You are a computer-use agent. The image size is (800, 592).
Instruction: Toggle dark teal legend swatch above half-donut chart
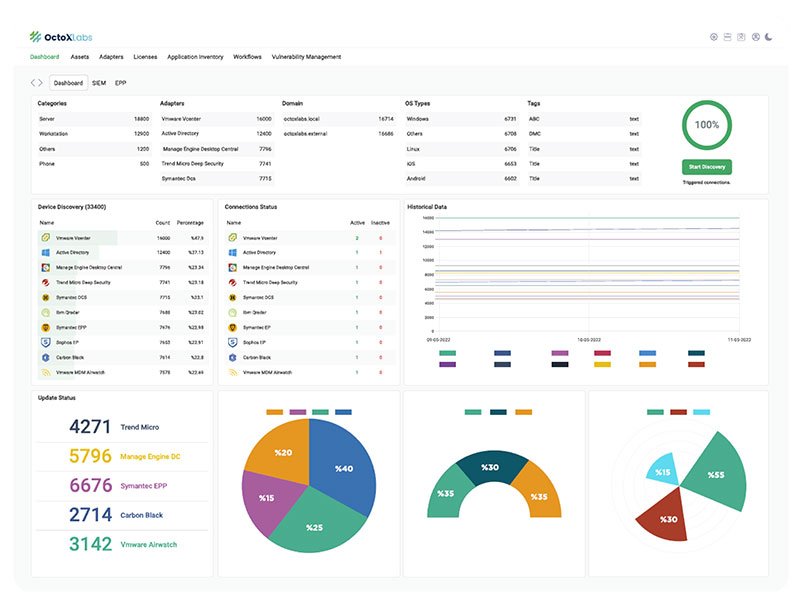click(x=498, y=412)
